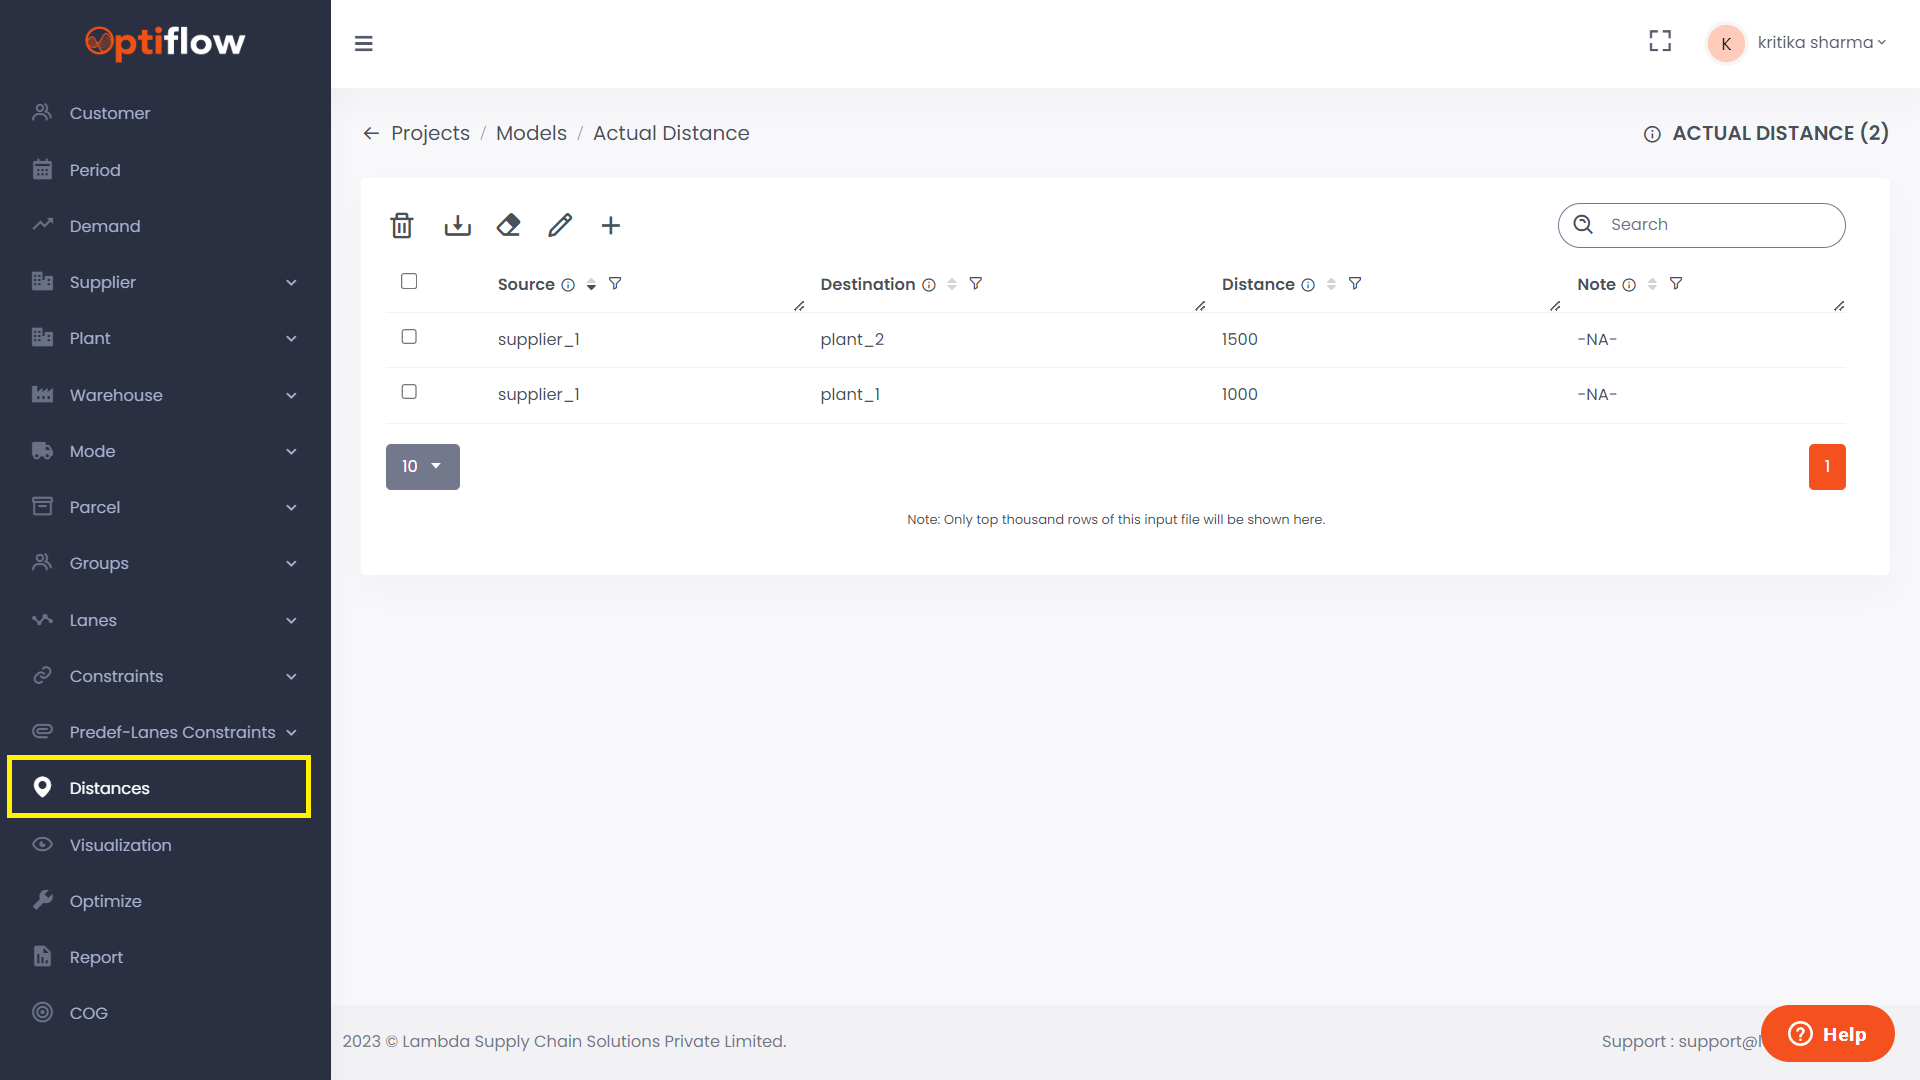Go to Optimize in the sidebar
Image resolution: width=1920 pixels, height=1080 pixels.
coord(105,901)
